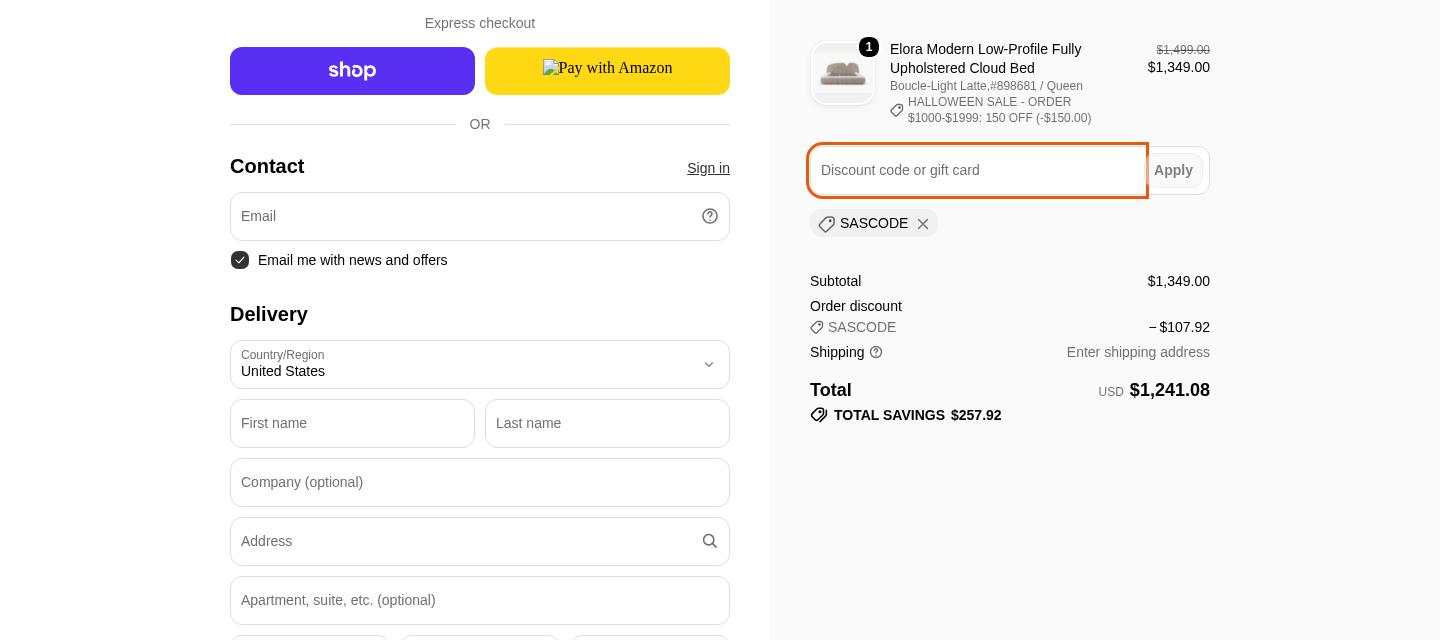Select the Total Savings $257.92 text
This screenshot has height=640, width=1440.
(x=917, y=415)
